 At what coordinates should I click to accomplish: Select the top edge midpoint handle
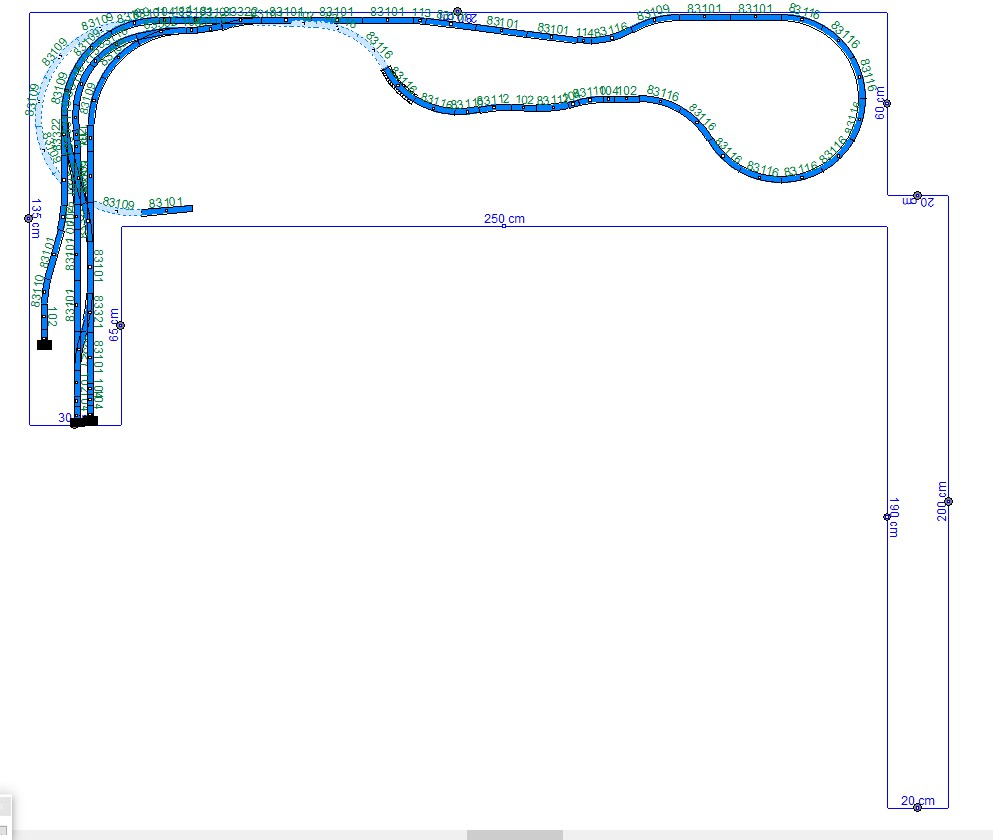[458, 12]
